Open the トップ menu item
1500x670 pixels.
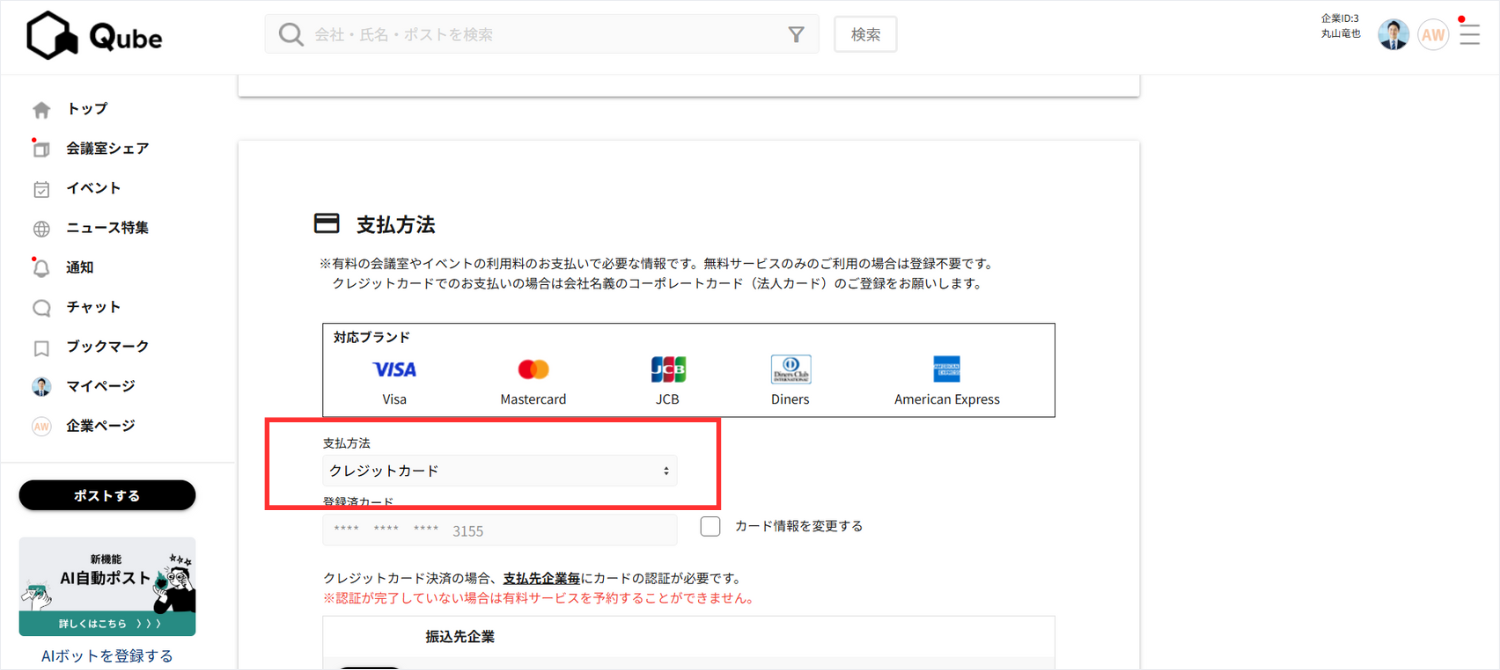pyautogui.click(x=87, y=109)
